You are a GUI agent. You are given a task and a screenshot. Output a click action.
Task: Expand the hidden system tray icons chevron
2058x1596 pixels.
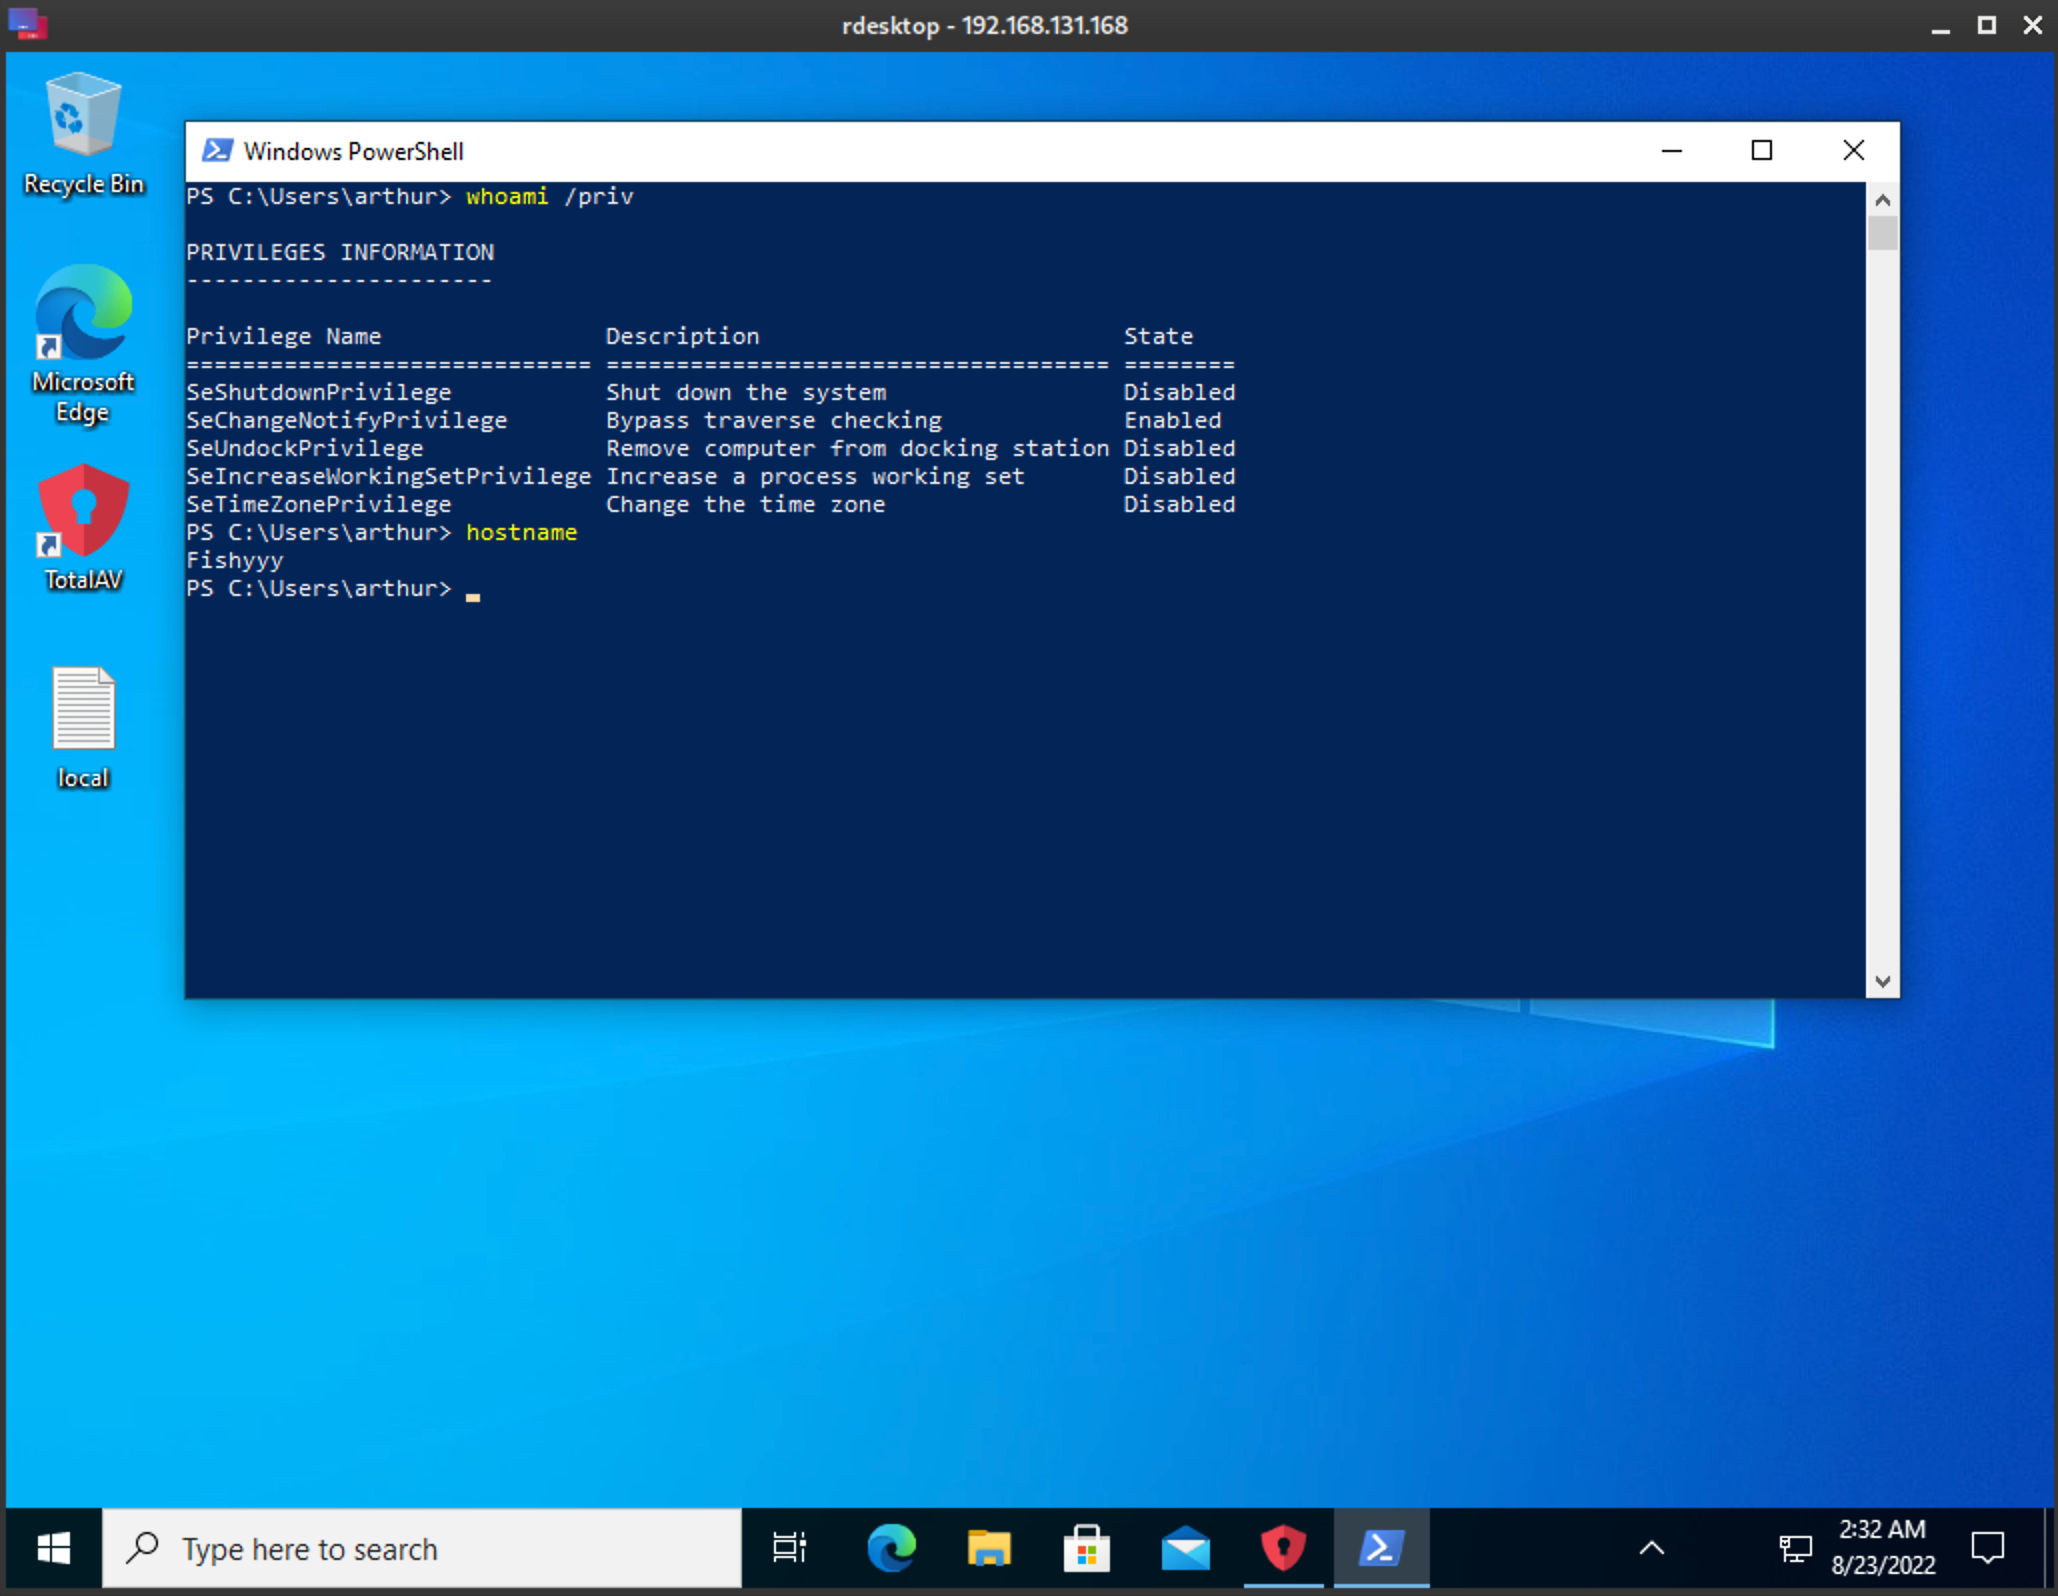[1652, 1548]
